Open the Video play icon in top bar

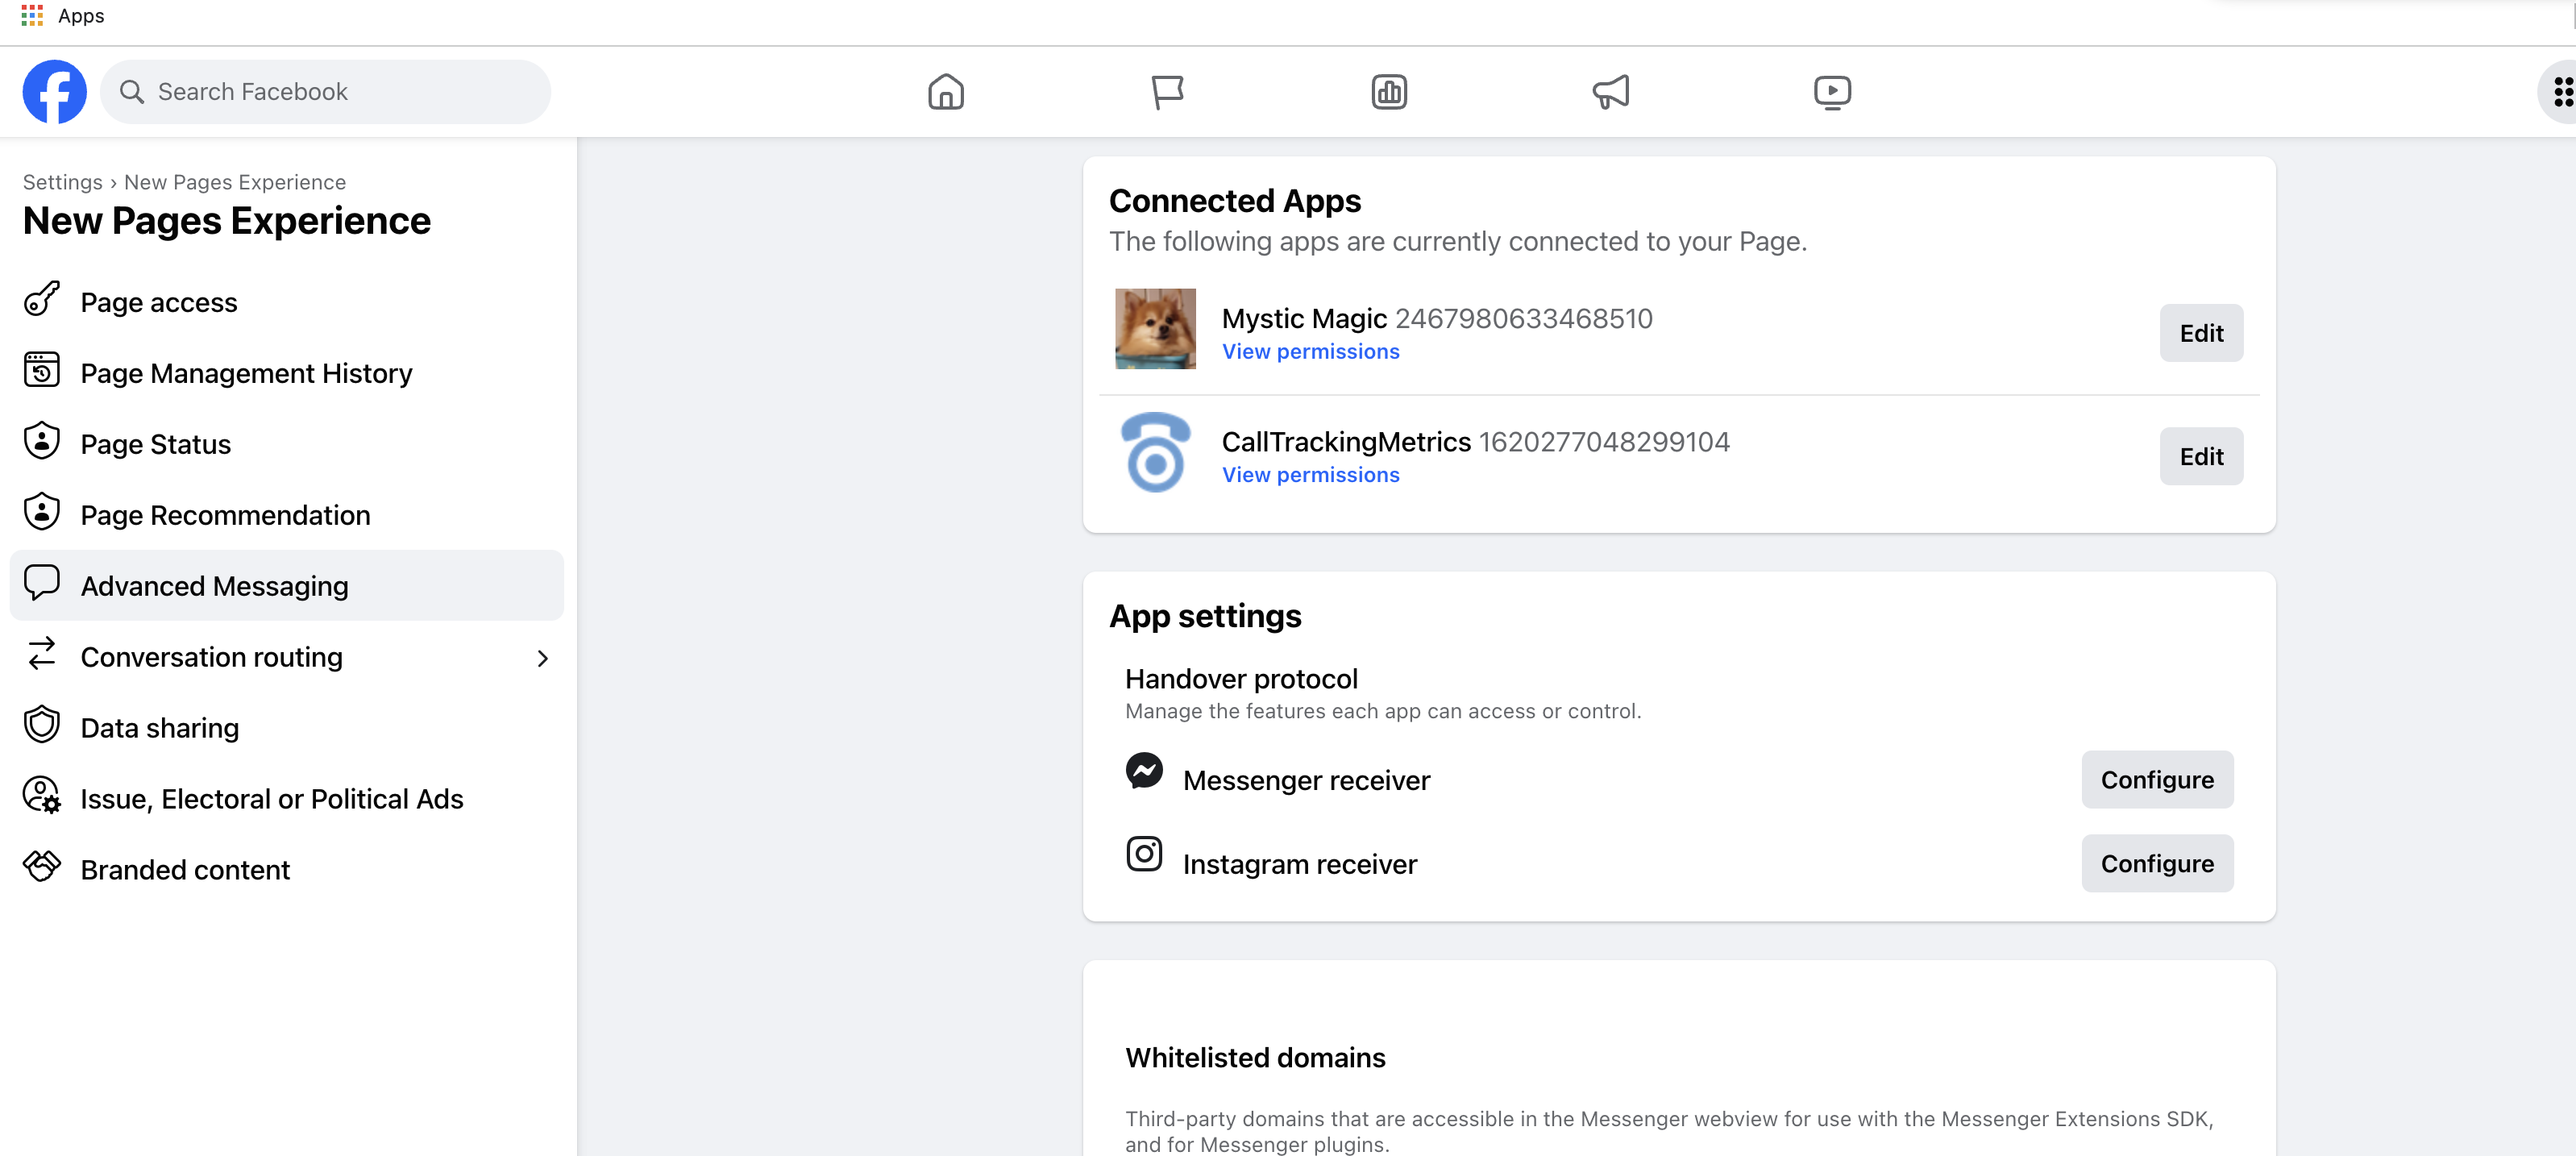coord(1832,92)
